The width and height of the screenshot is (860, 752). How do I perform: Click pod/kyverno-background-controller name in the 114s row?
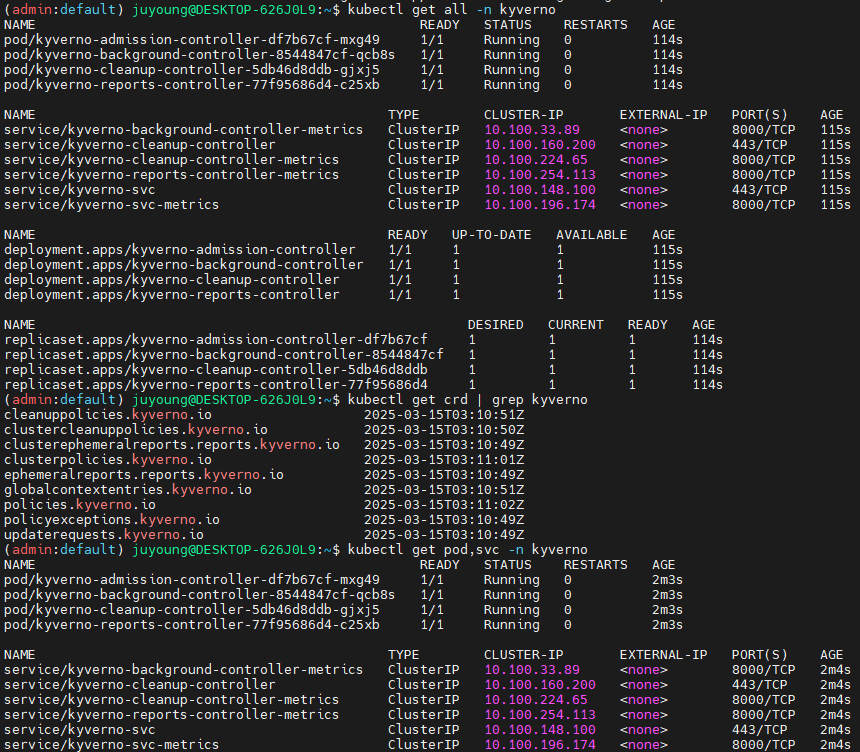point(199,54)
